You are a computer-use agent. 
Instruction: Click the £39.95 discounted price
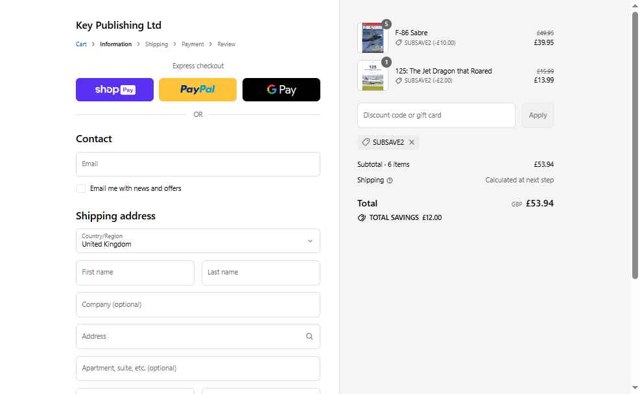(x=544, y=42)
